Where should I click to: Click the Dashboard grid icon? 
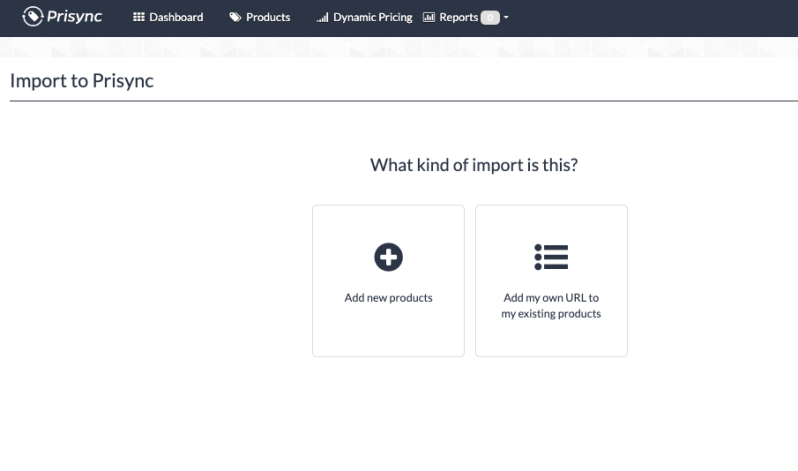pyautogui.click(x=138, y=17)
